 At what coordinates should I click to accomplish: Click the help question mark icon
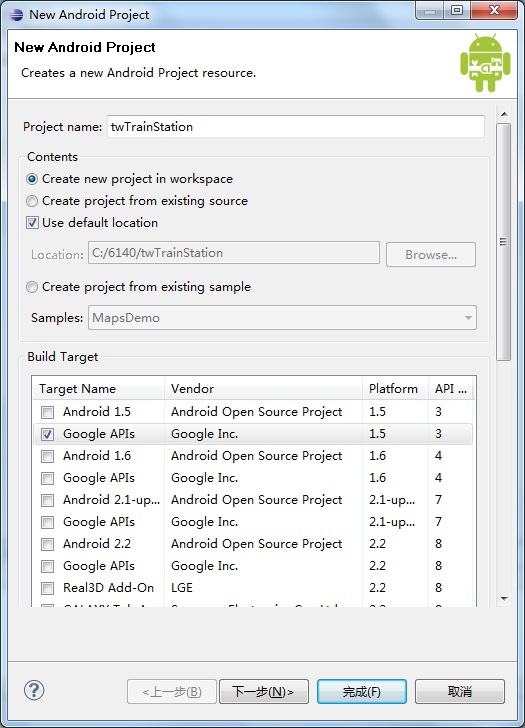tap(34, 690)
